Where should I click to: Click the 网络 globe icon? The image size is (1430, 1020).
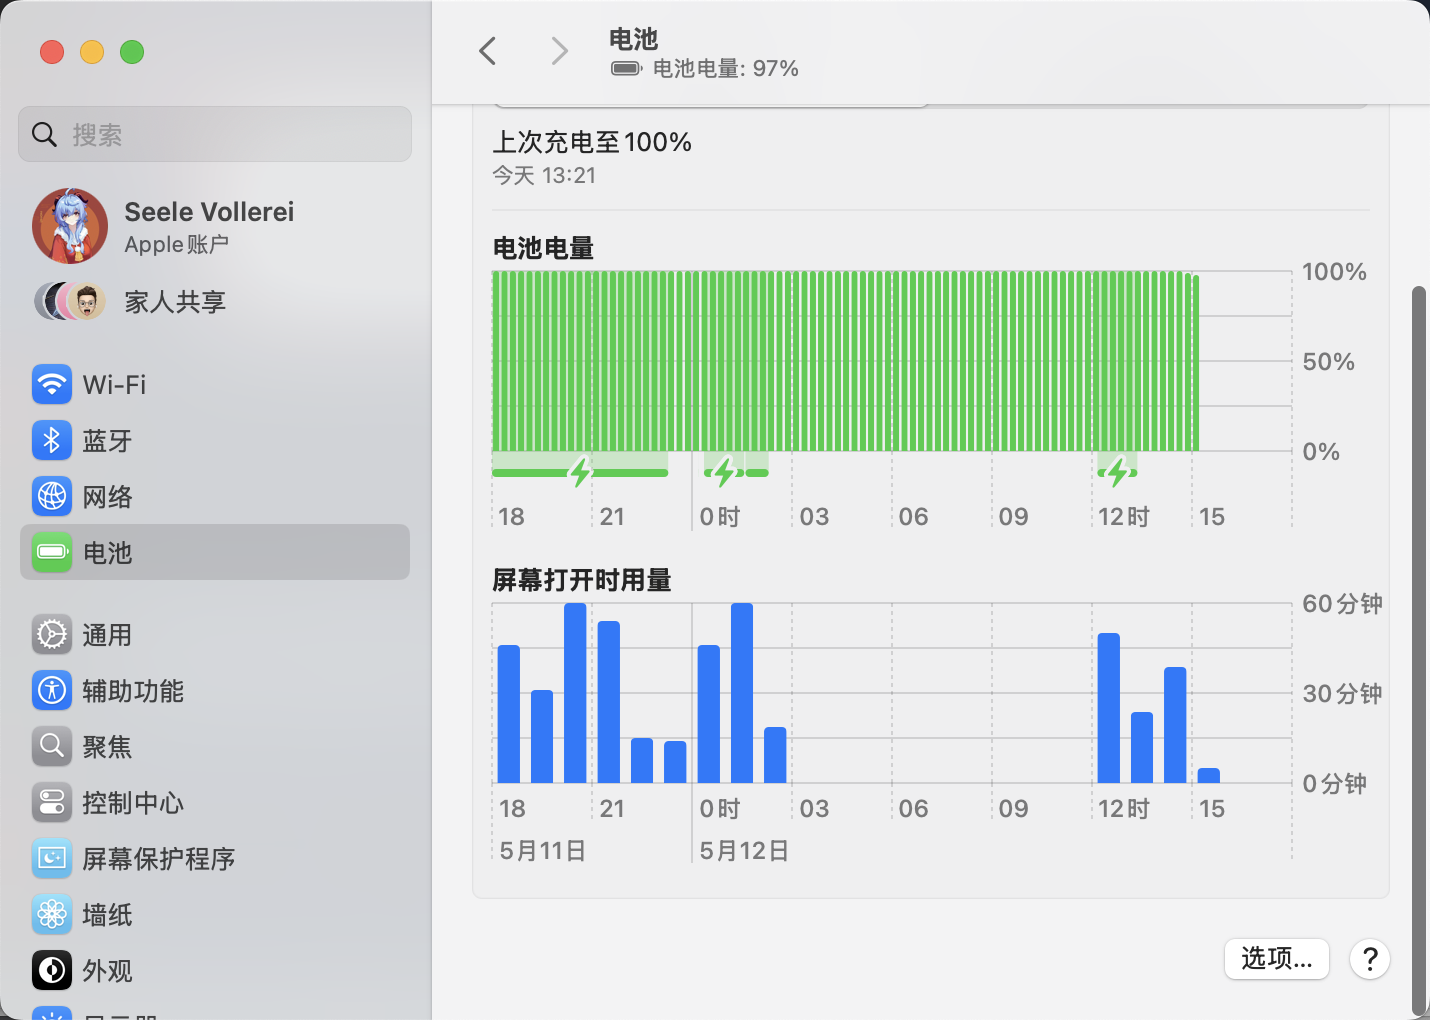click(x=52, y=496)
